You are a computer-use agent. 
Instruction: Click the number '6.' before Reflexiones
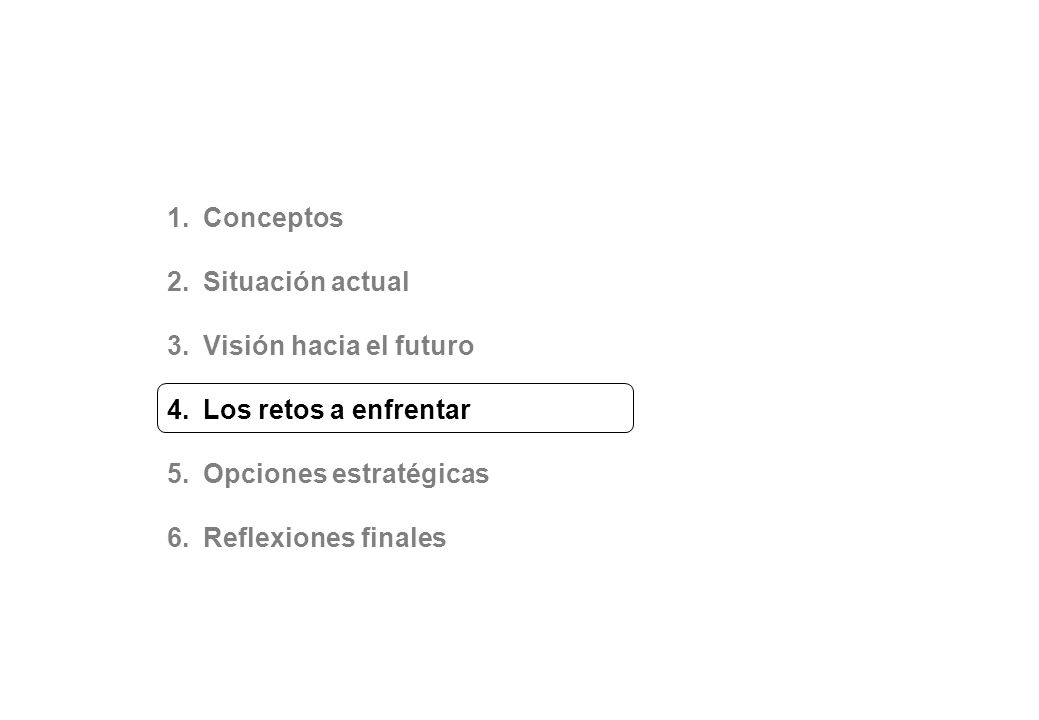click(178, 538)
